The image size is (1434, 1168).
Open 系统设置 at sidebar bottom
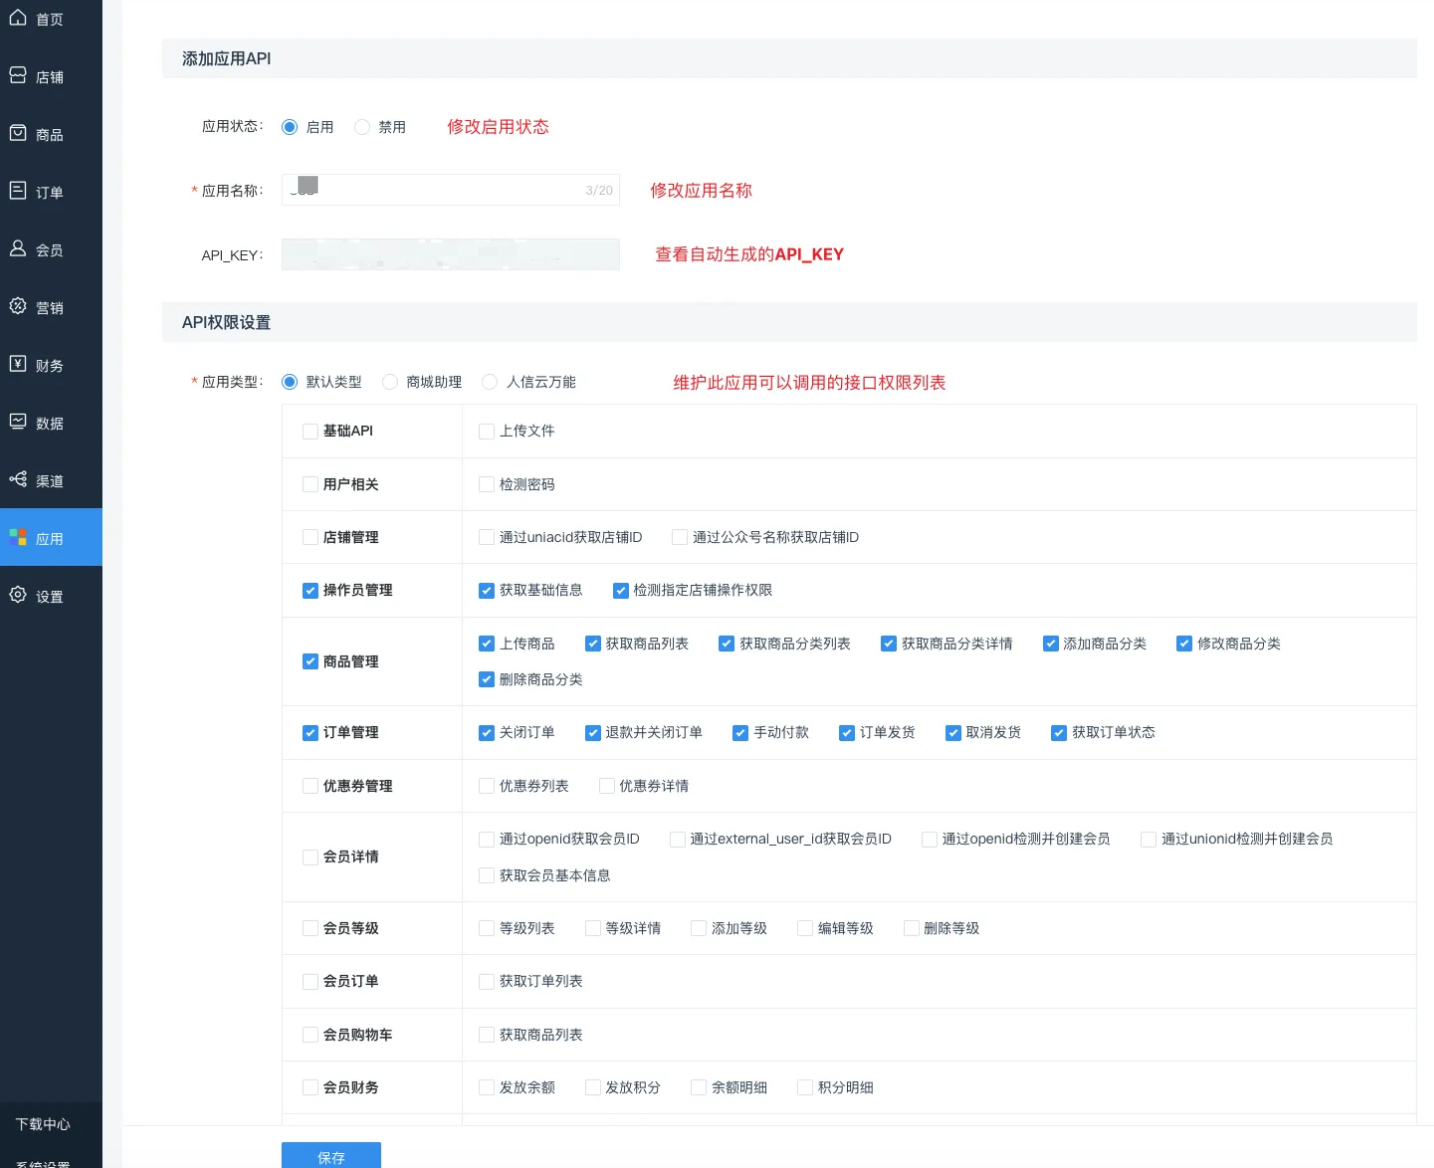pyautogui.click(x=41, y=1162)
